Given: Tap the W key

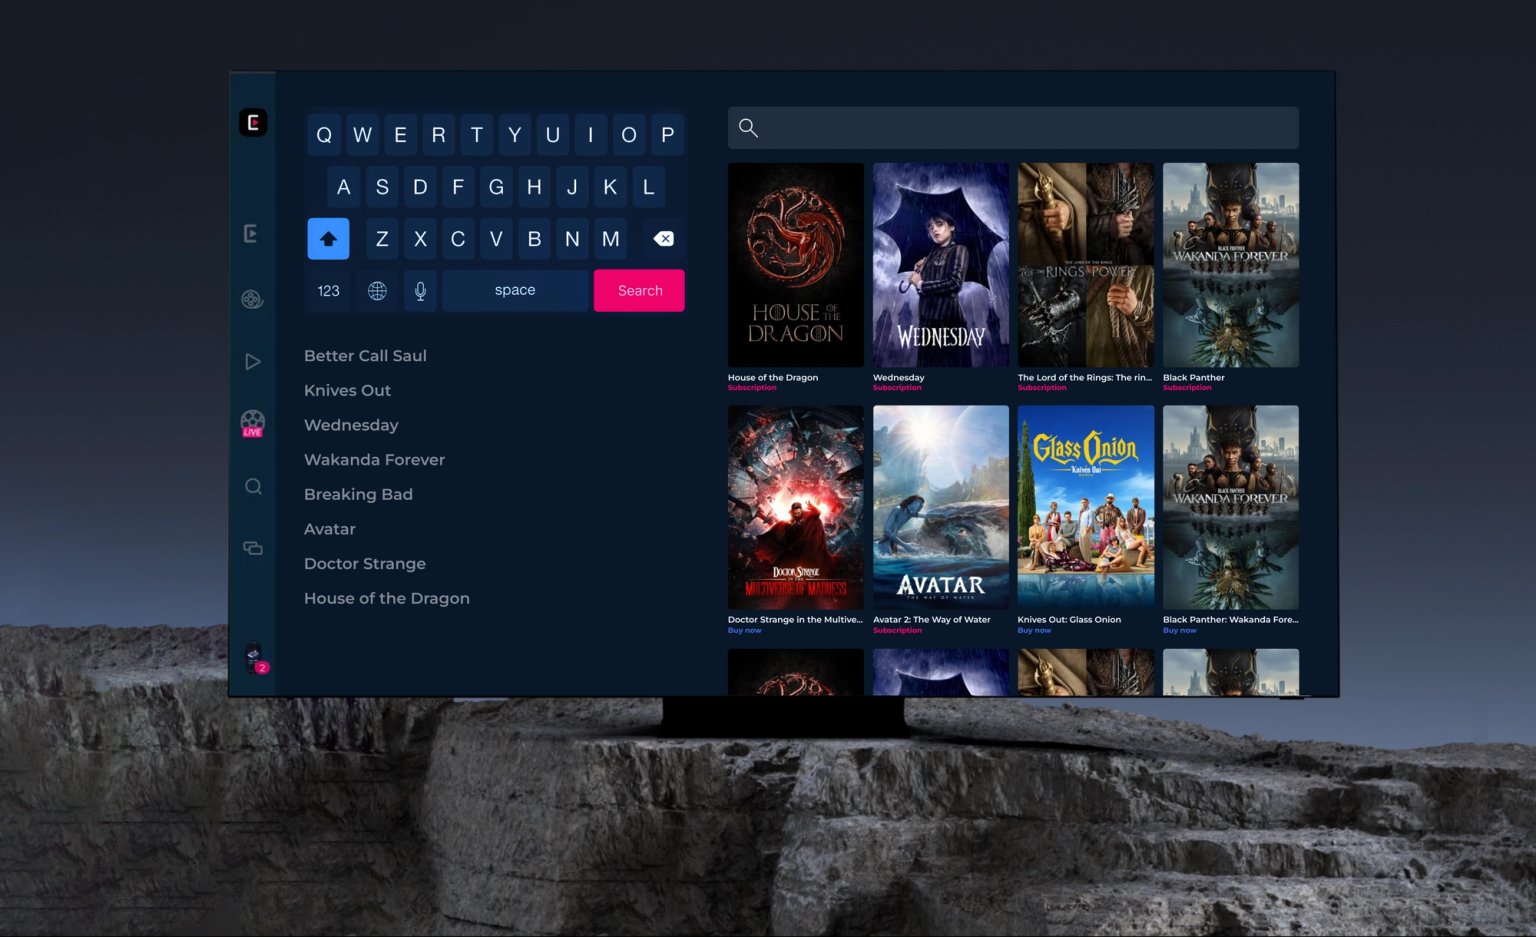Looking at the screenshot, I should tap(362, 135).
